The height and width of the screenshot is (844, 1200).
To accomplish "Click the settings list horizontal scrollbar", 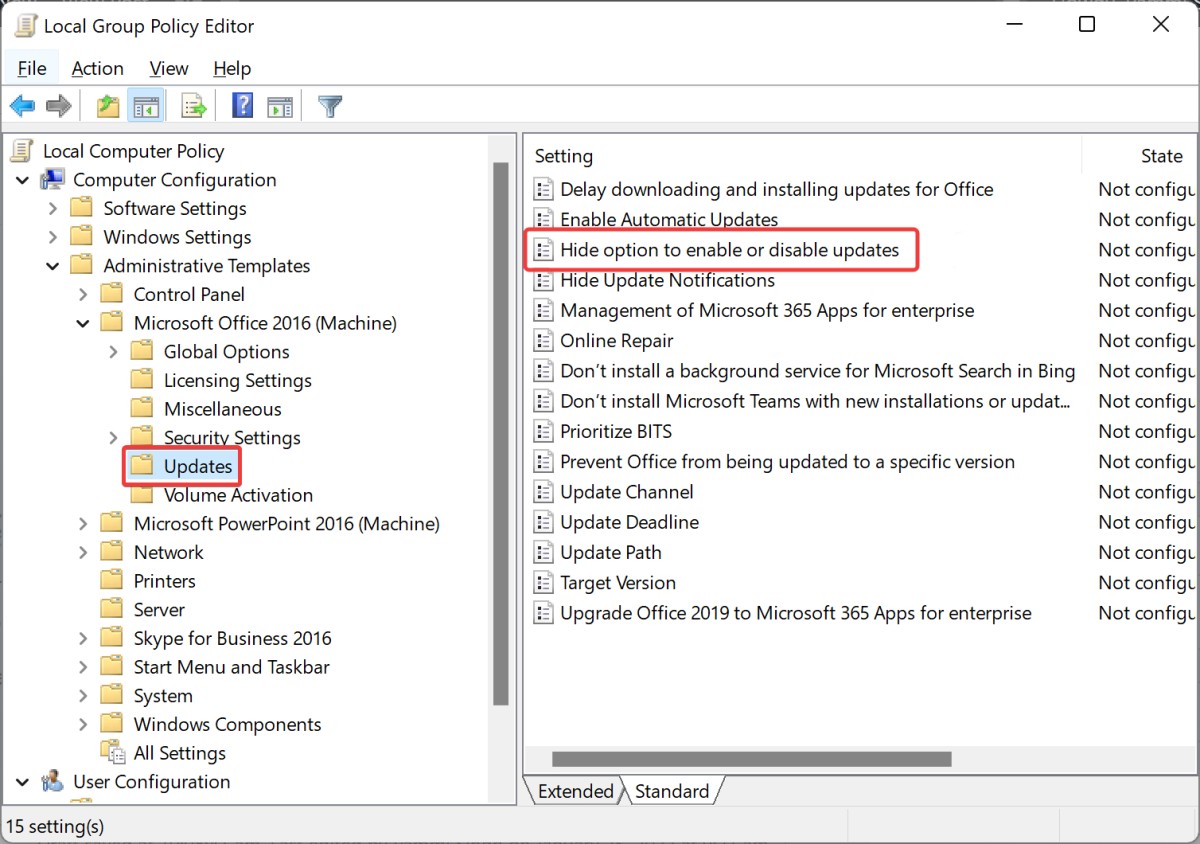I will (x=751, y=760).
